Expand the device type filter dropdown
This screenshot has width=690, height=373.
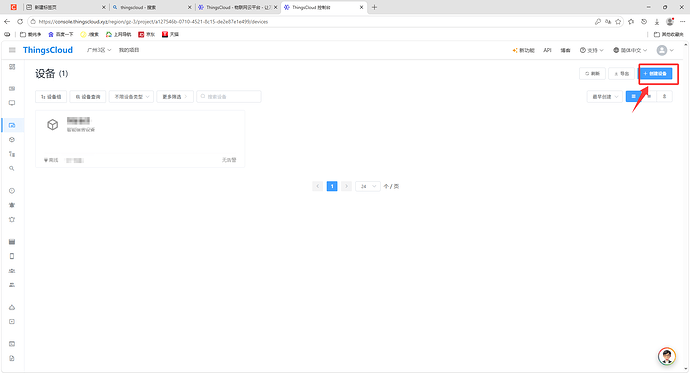point(132,96)
